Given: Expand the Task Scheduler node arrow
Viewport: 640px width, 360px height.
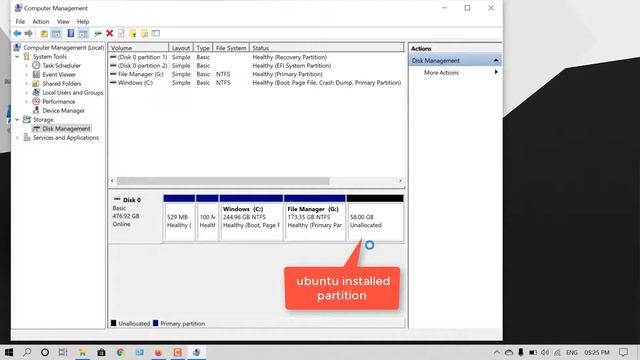Looking at the screenshot, I should tap(27, 65).
